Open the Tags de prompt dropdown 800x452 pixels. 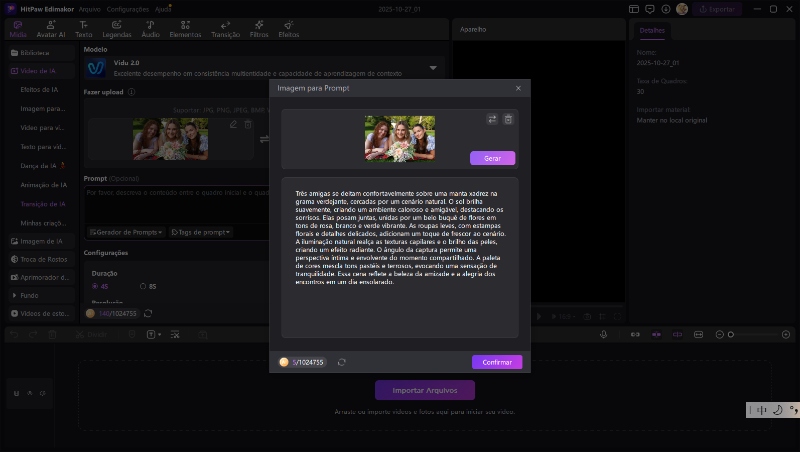coord(200,232)
